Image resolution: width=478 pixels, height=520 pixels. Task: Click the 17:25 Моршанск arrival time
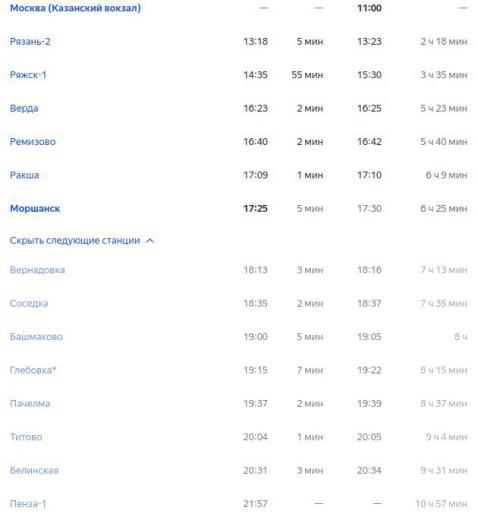point(255,209)
